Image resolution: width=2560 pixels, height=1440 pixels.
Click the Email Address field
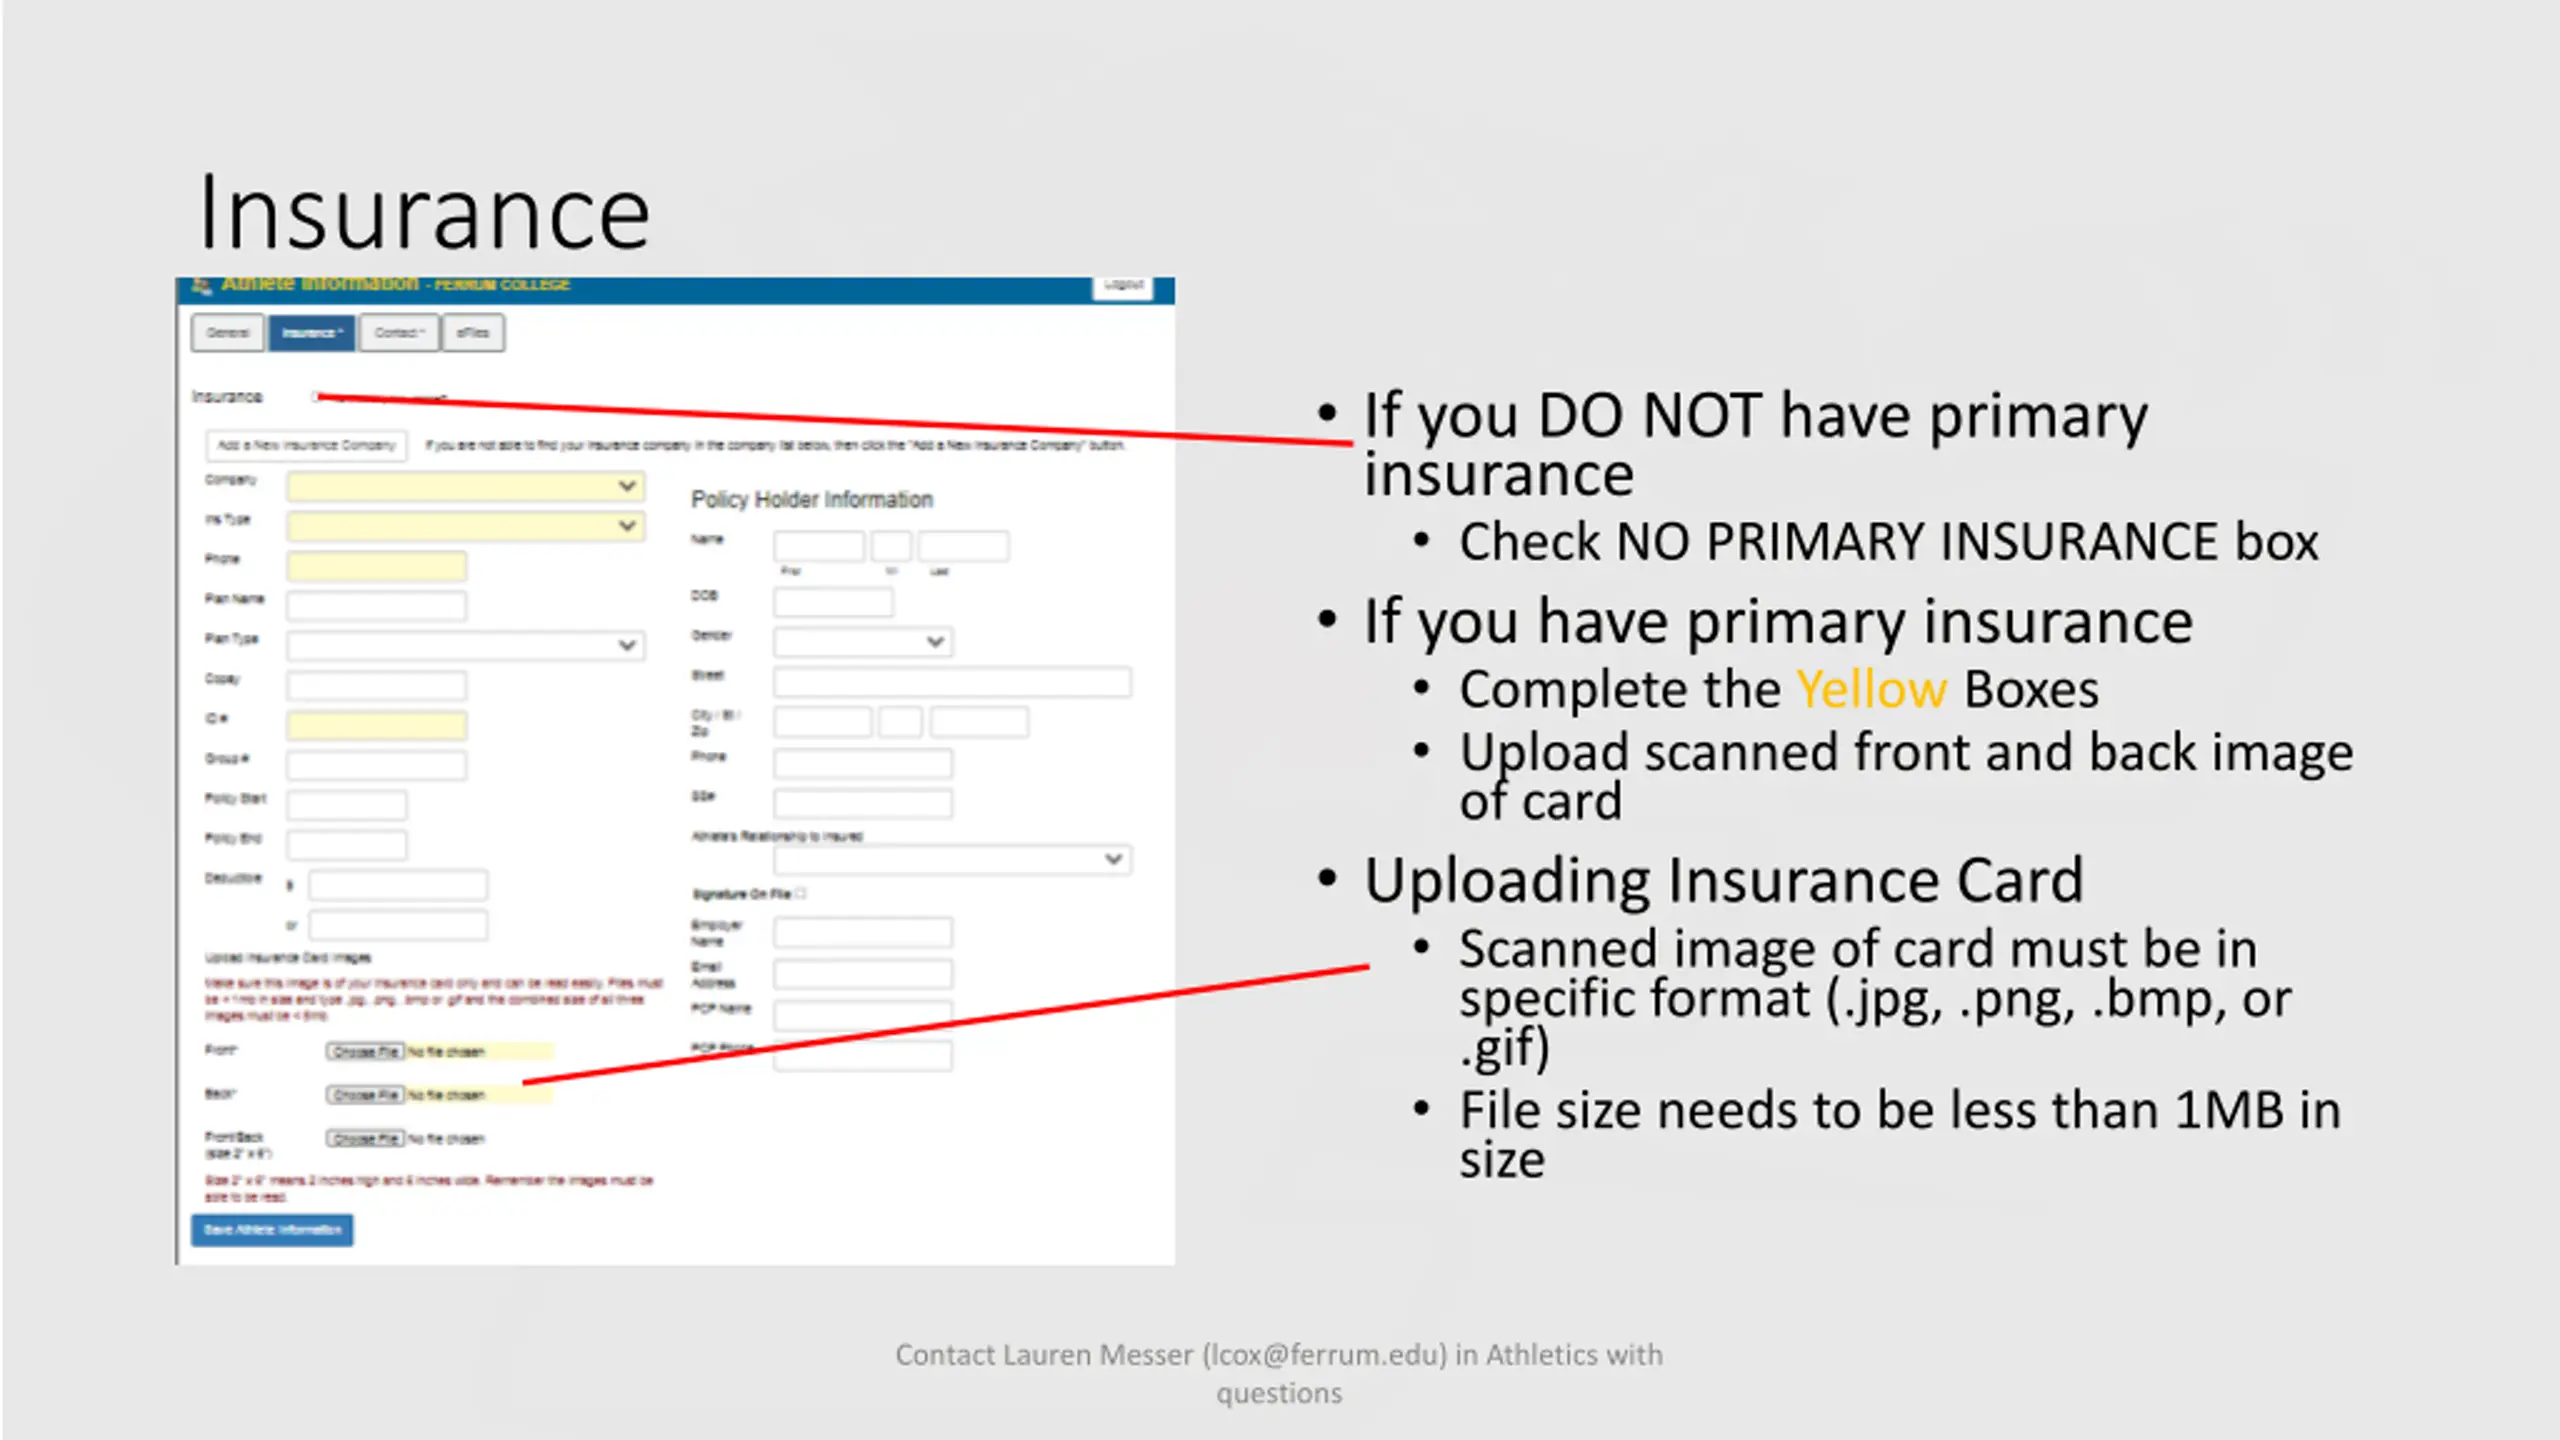[863, 974]
